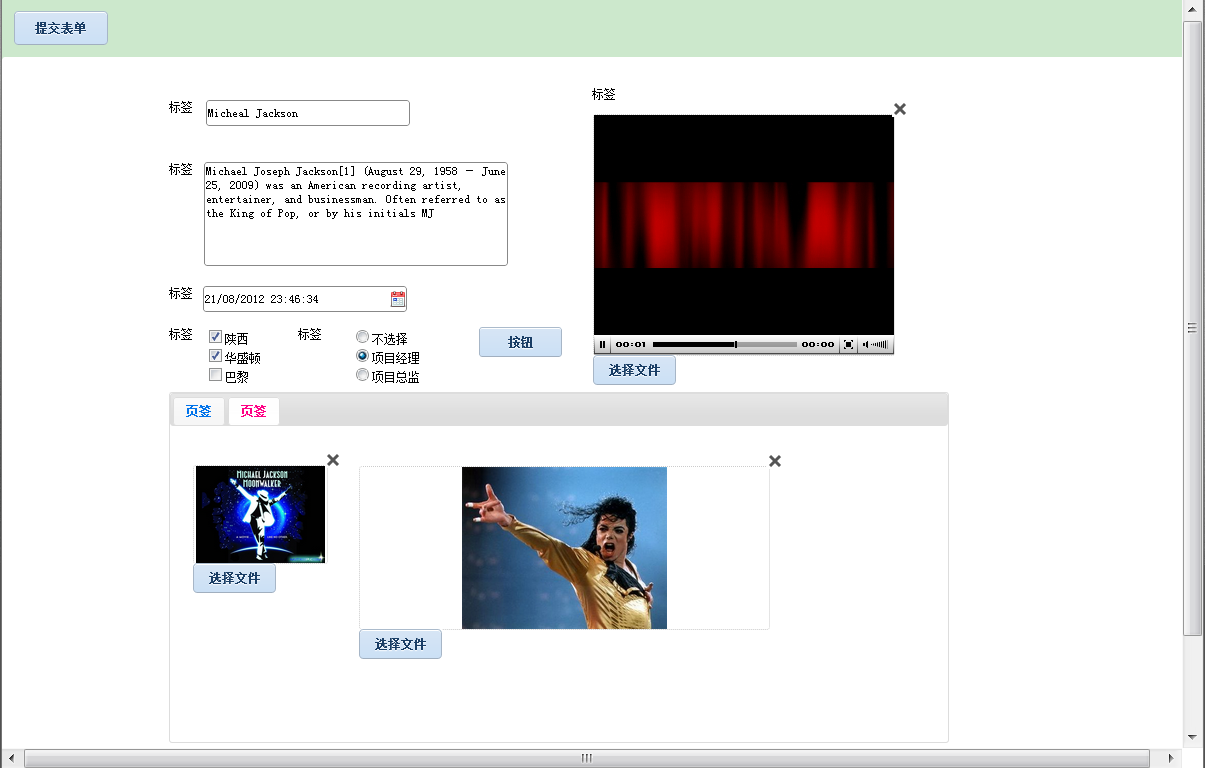This screenshot has width=1205, height=768.
Task: Mute the video player audio
Action: coord(864,345)
